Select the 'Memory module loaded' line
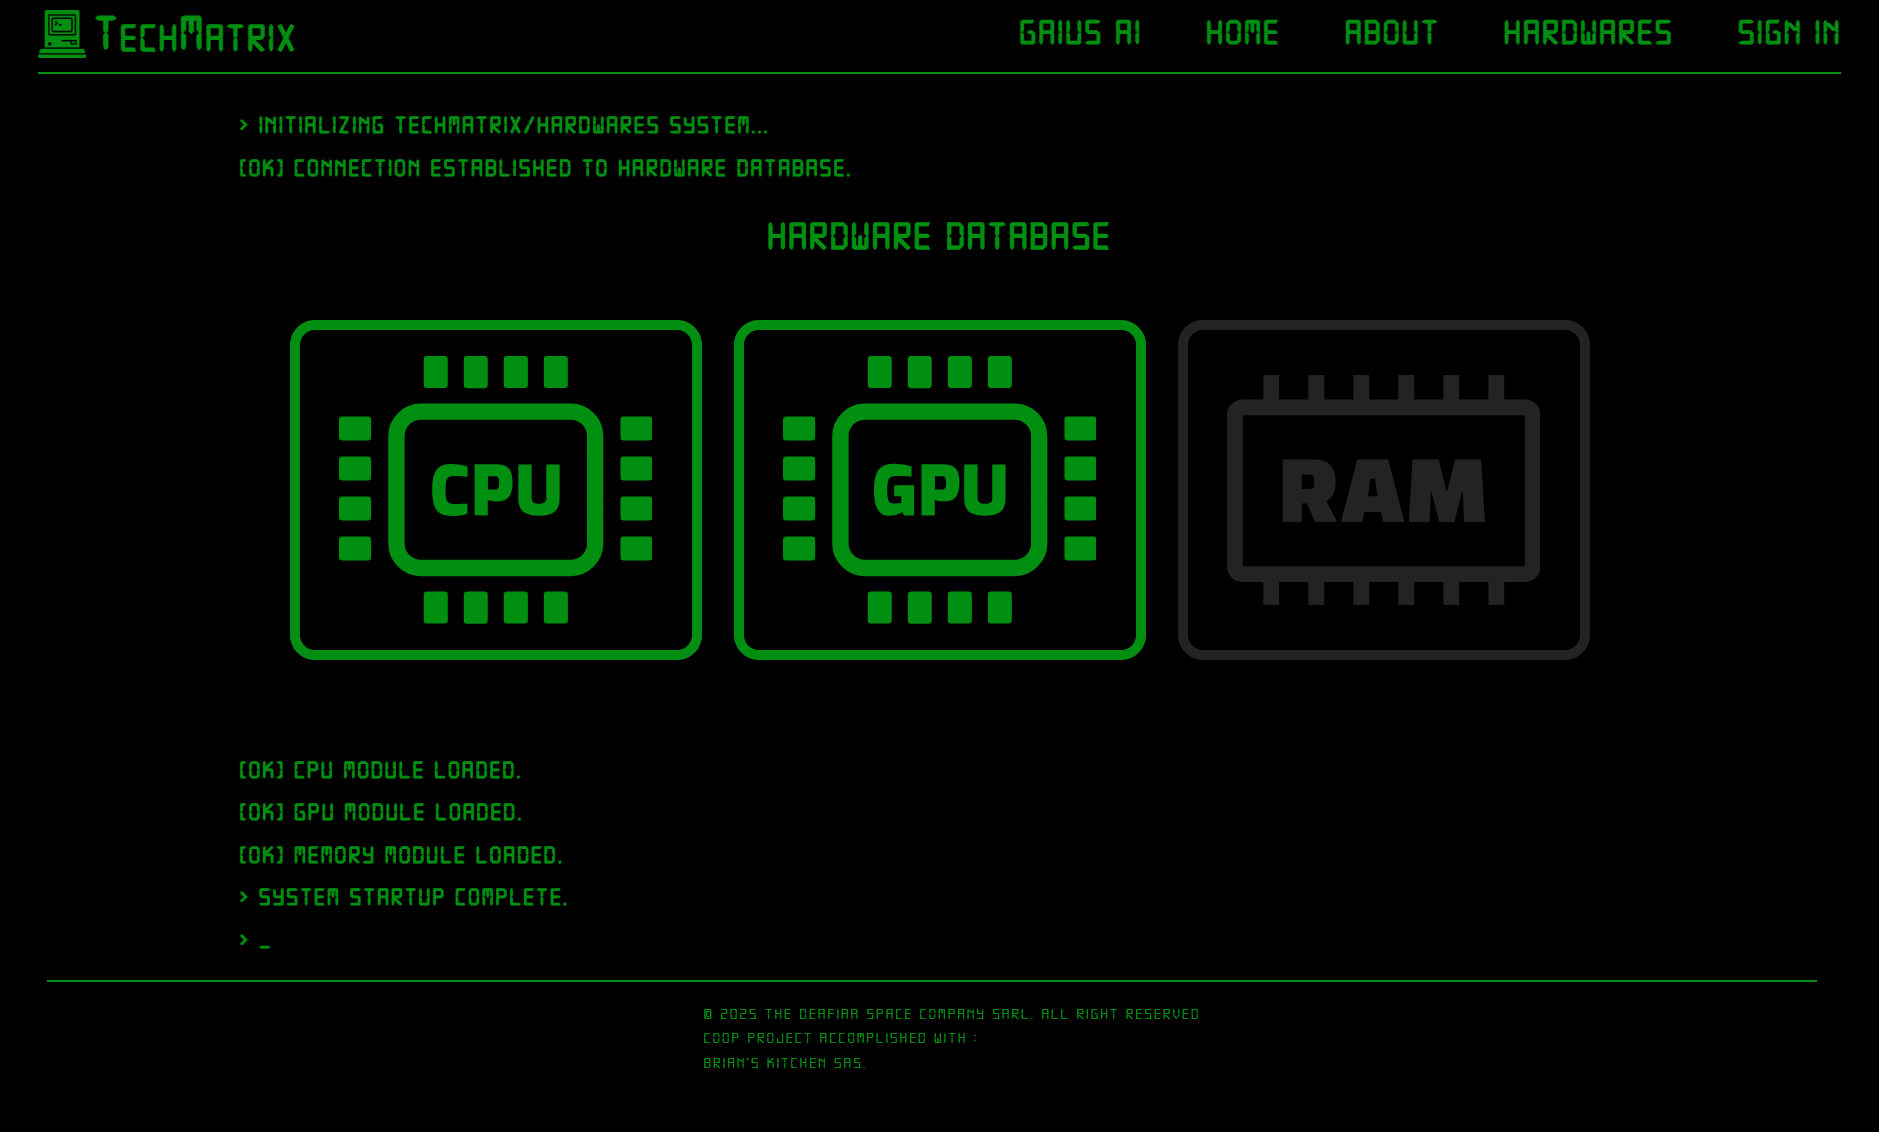This screenshot has height=1132, width=1879. [x=401, y=855]
